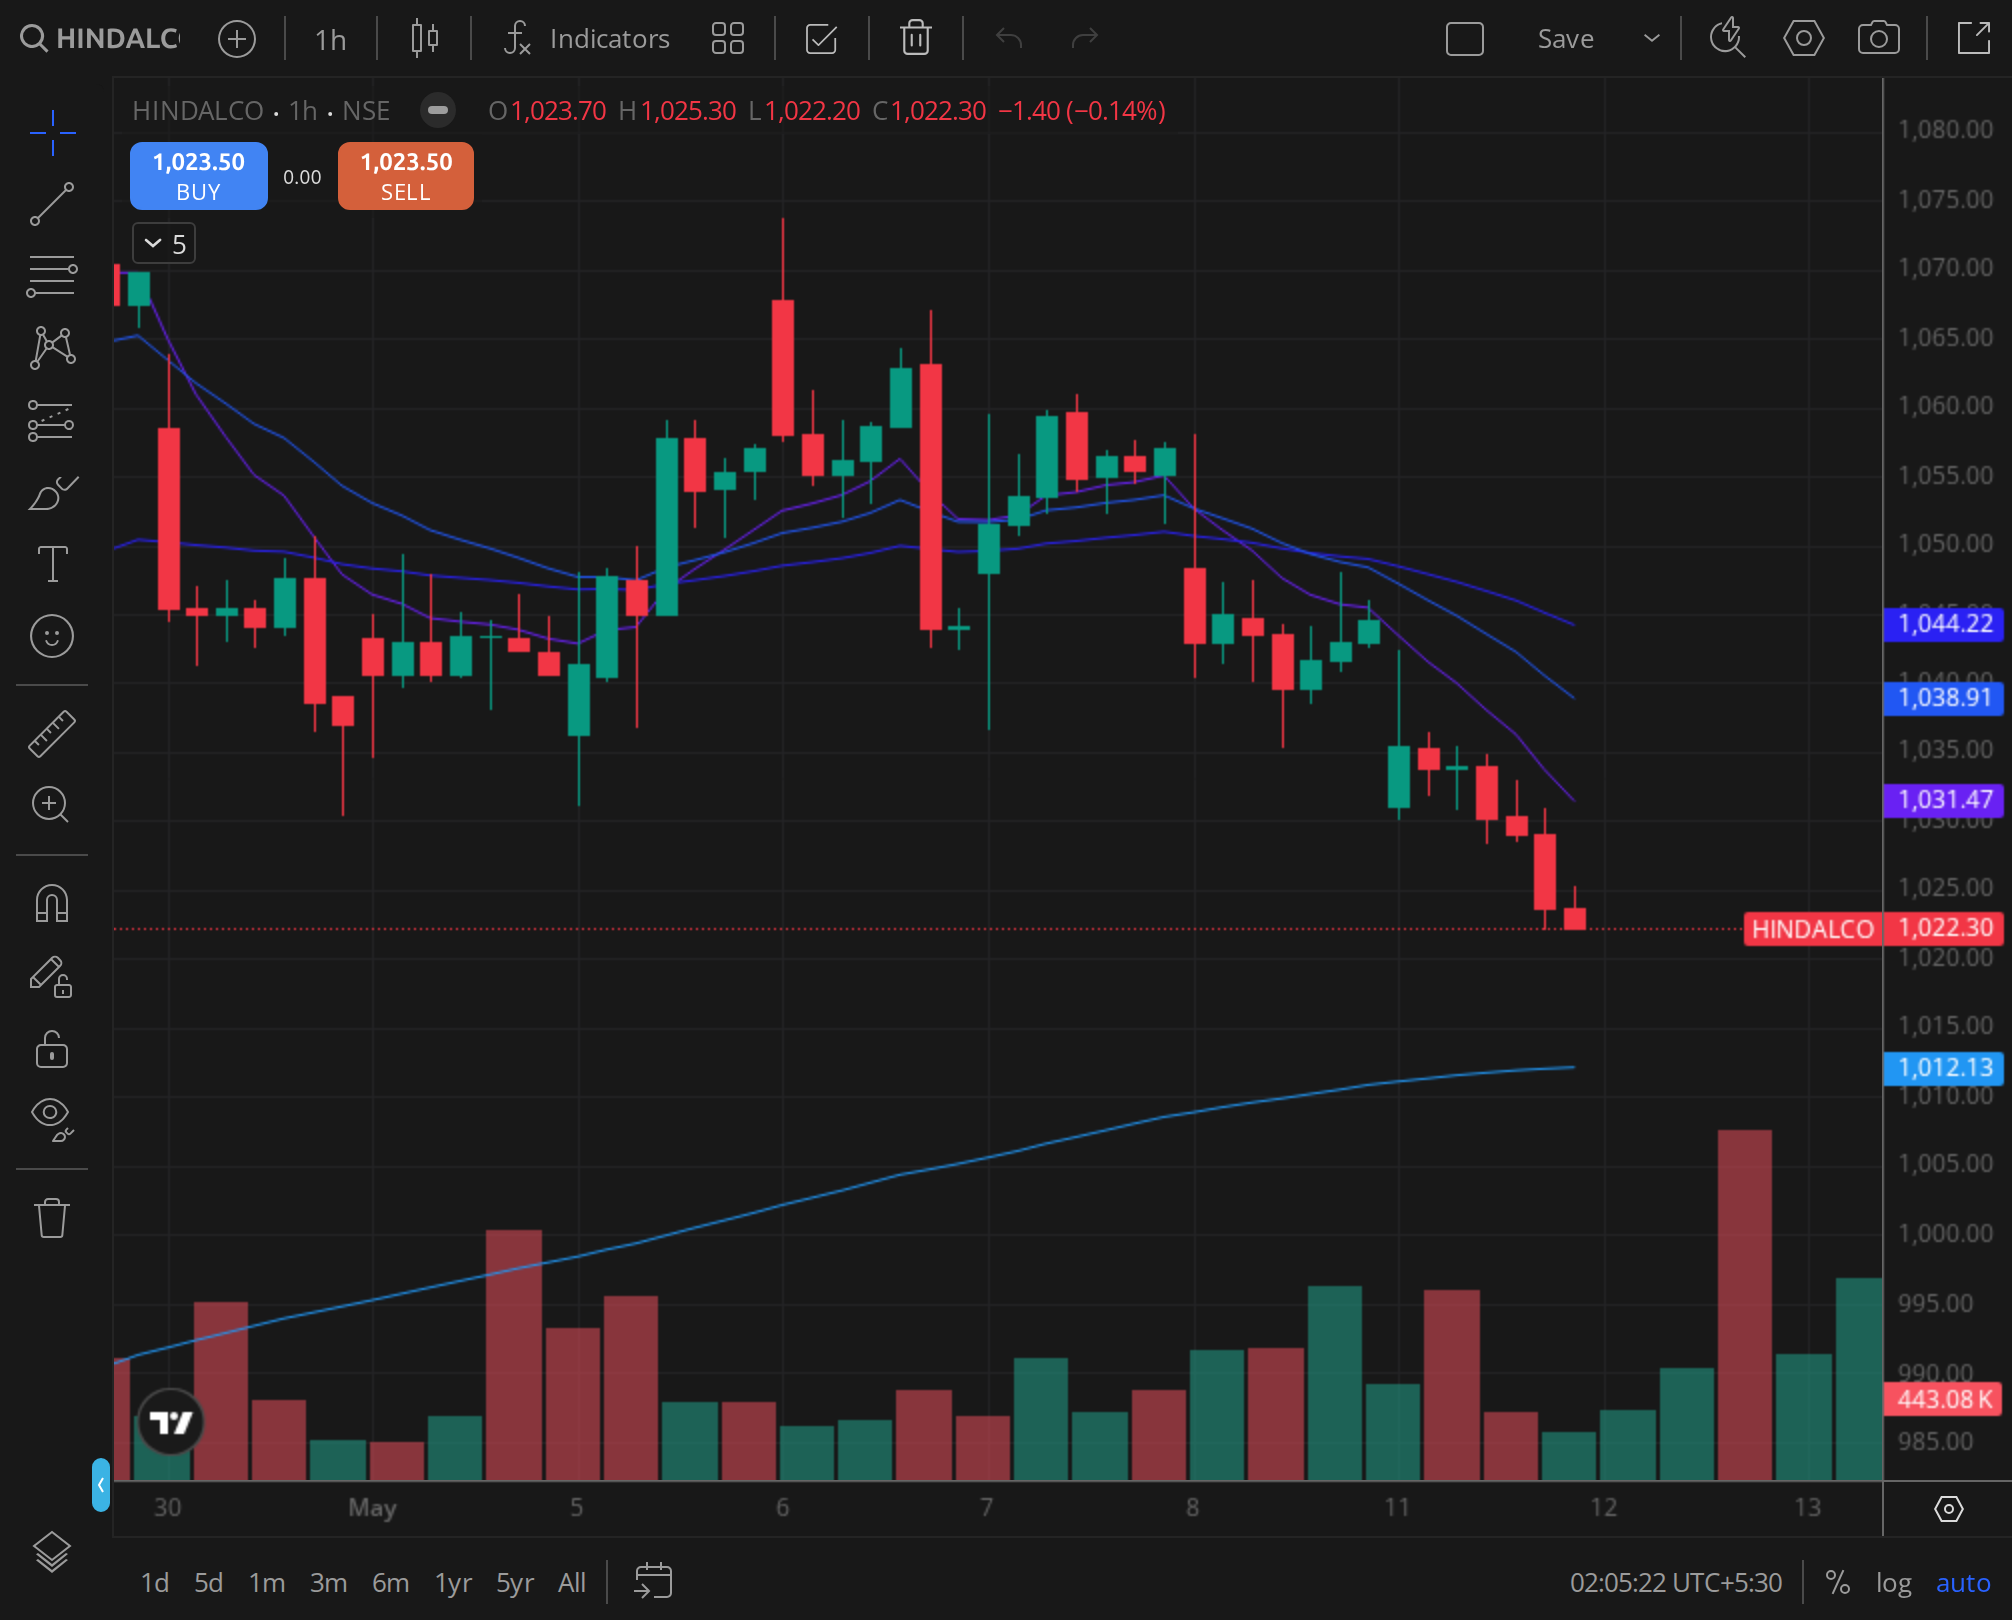
Task: Open the 1h interval selector
Action: pos(330,39)
